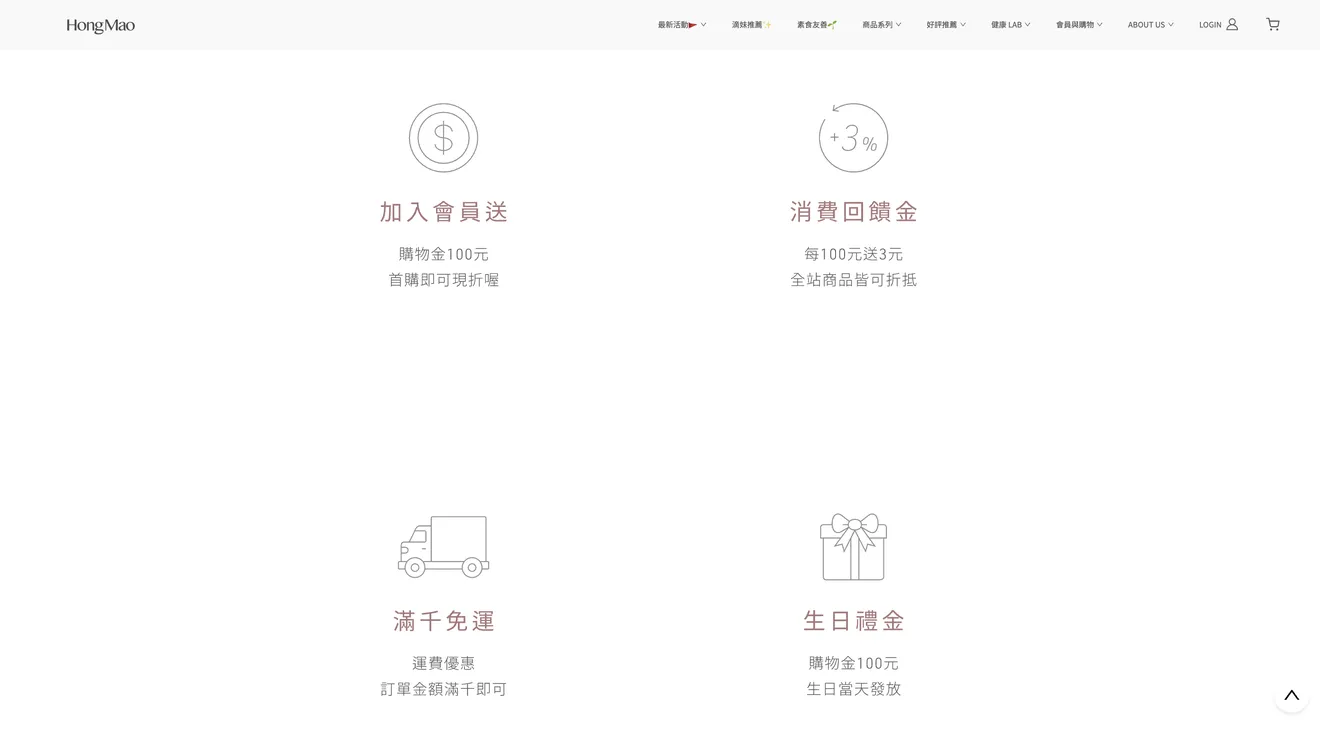This screenshot has height=732, width=1320.
Task: Click the text 全站商品皆可折抵
Action: click(853, 280)
